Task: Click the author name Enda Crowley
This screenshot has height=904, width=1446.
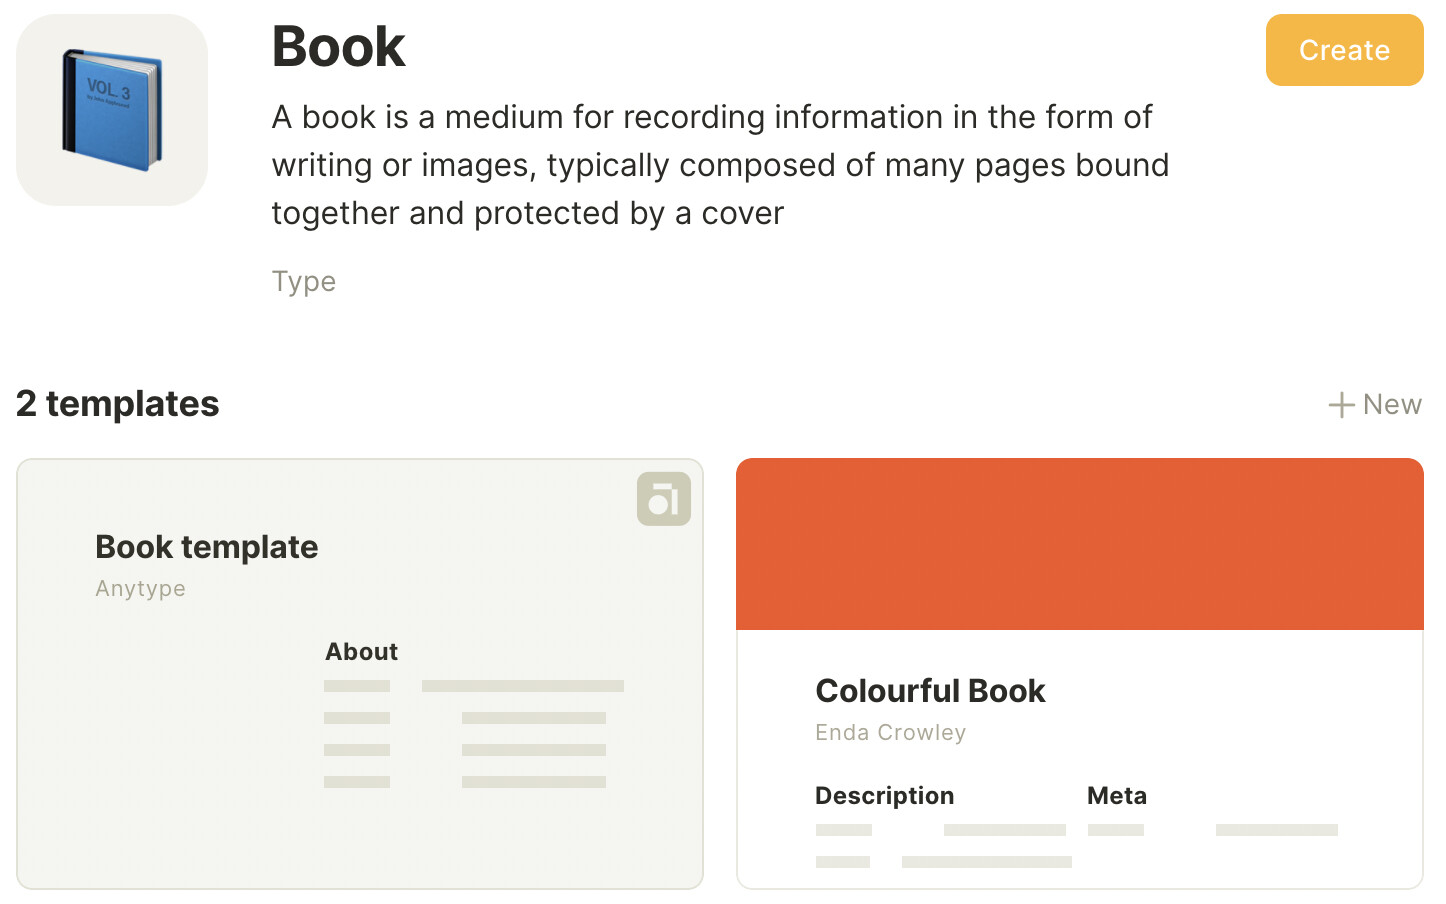Action: point(890,732)
